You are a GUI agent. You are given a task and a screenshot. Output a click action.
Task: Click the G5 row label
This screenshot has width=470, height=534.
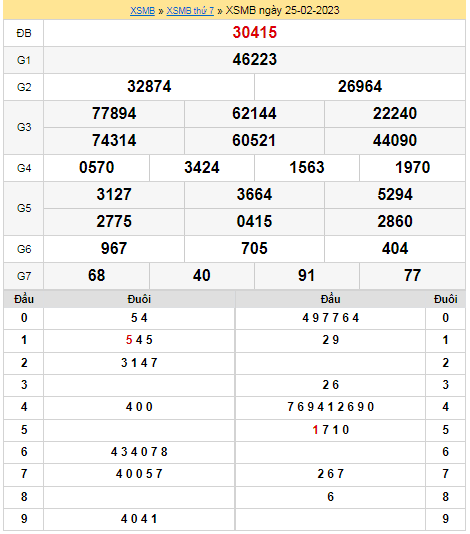pyautogui.click(x=24, y=208)
